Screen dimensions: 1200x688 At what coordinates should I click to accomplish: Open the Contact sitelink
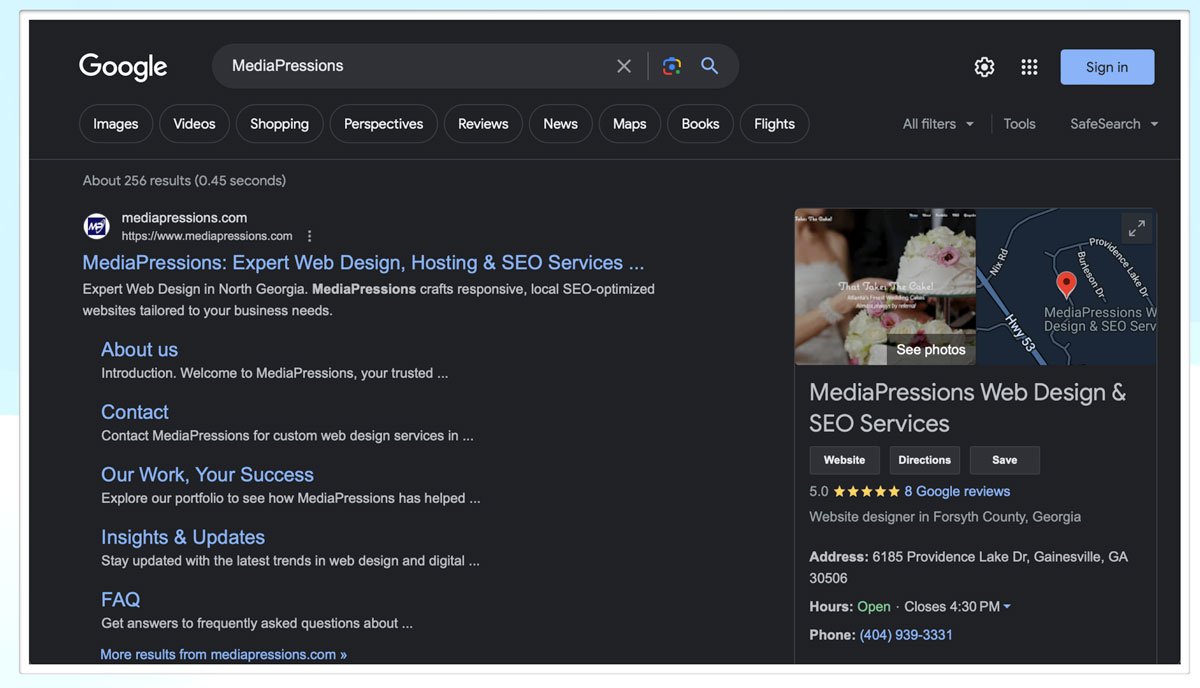pos(135,412)
